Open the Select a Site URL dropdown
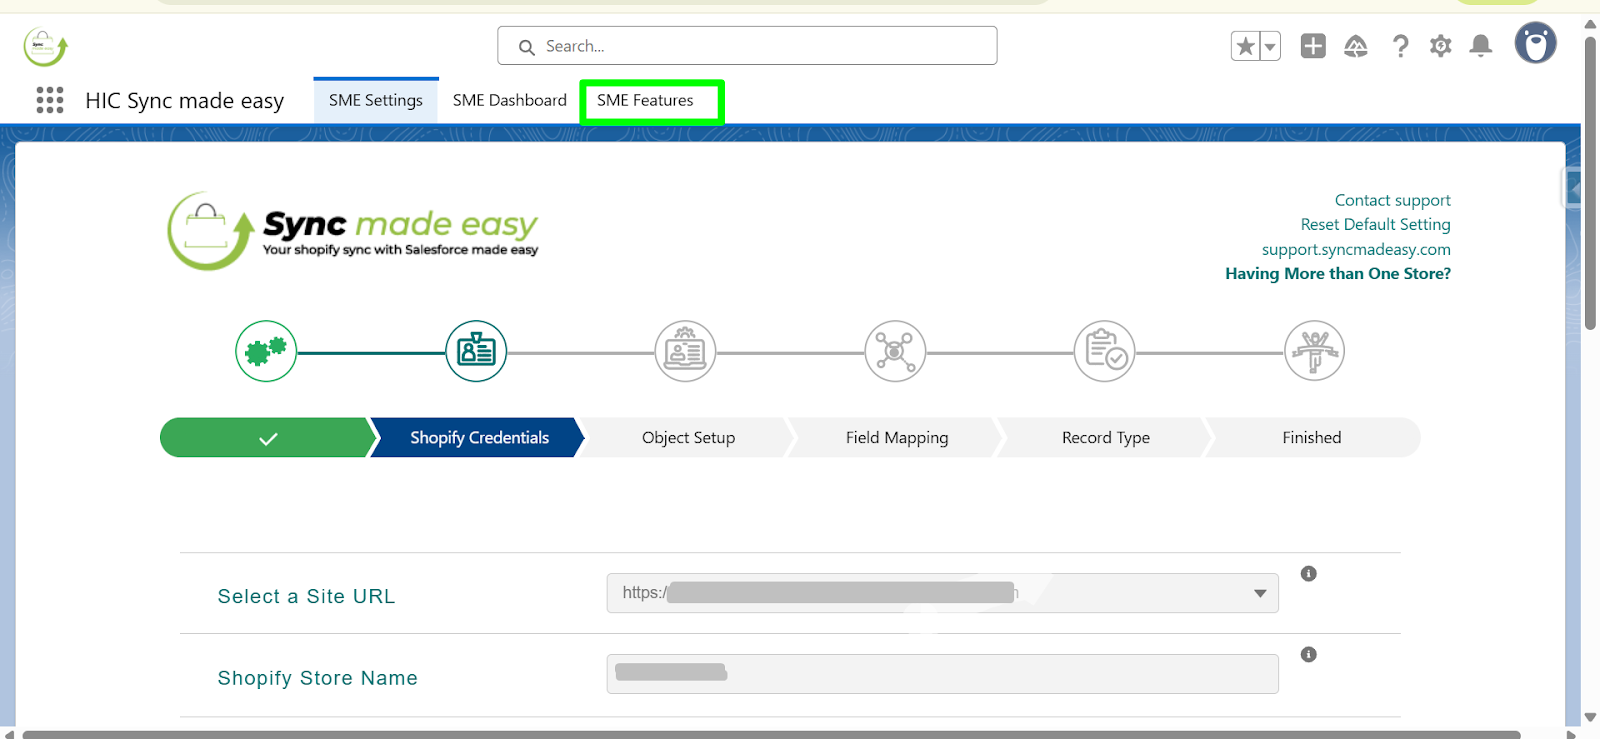Image resolution: width=1600 pixels, height=739 pixels. coord(942,593)
